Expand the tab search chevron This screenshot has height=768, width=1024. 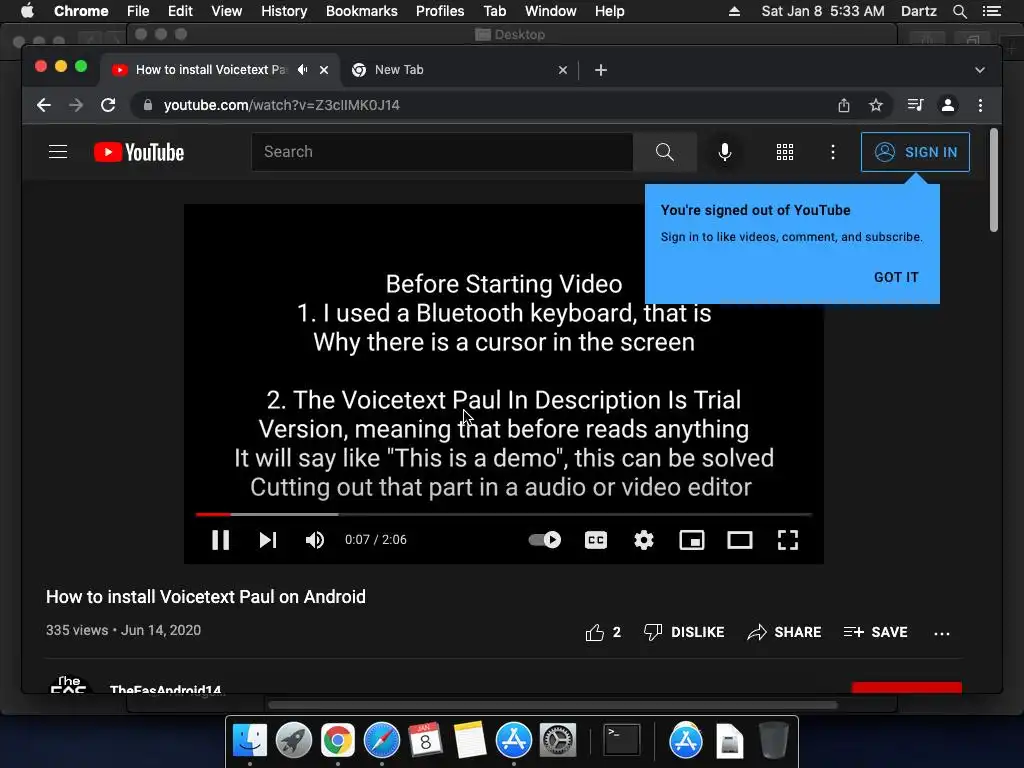(x=980, y=70)
